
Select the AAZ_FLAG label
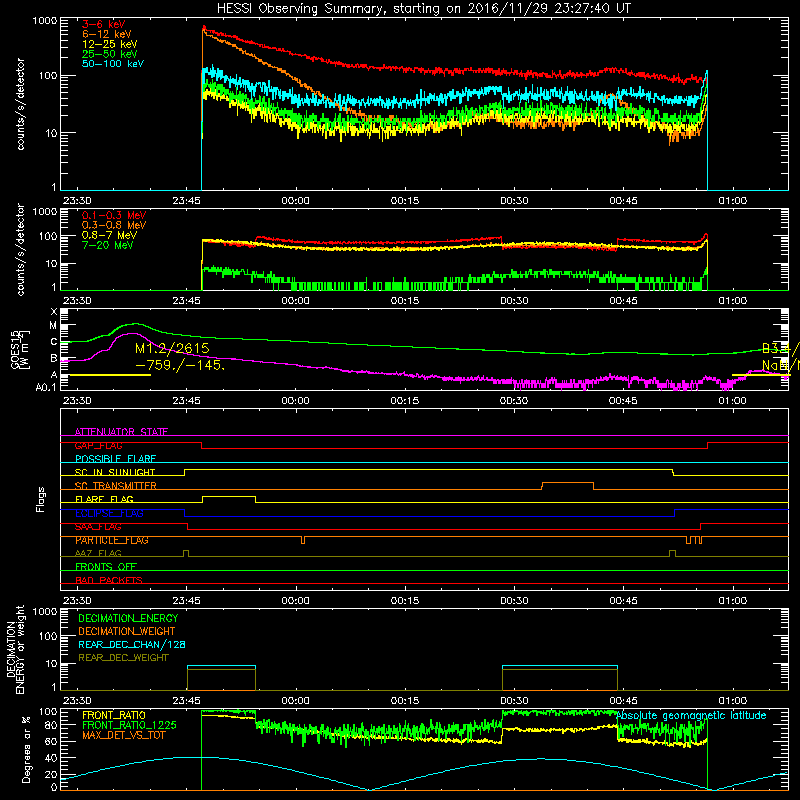coord(98,553)
